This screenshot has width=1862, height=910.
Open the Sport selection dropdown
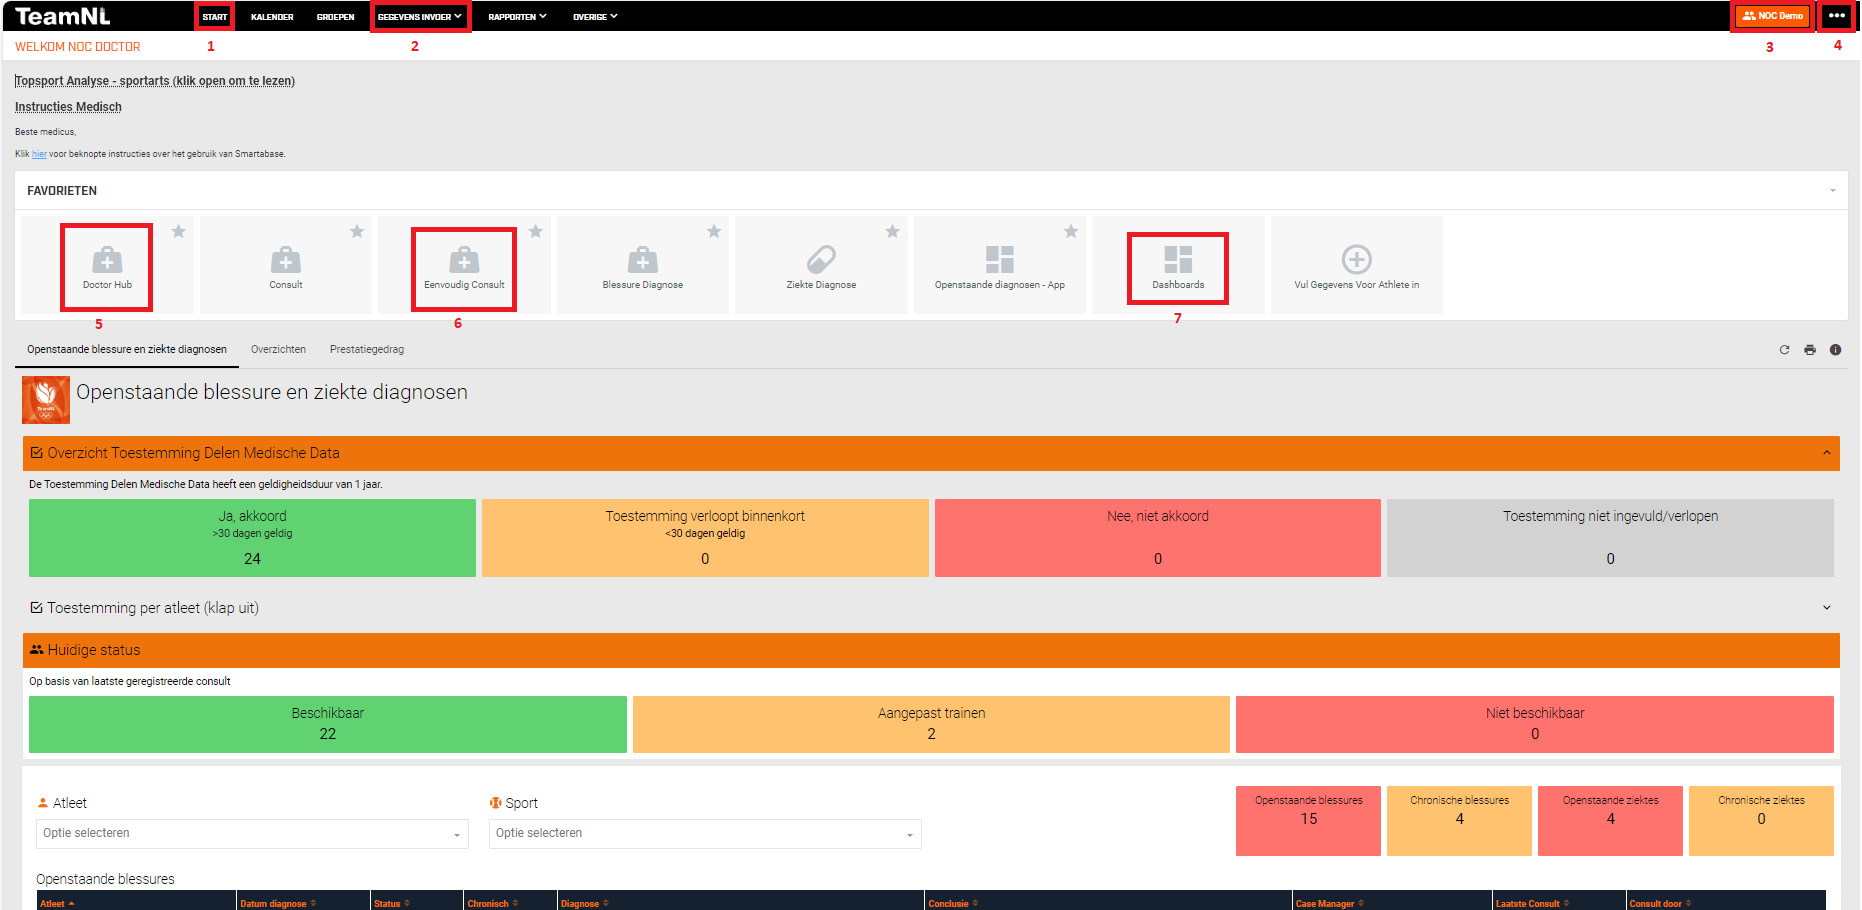point(705,834)
